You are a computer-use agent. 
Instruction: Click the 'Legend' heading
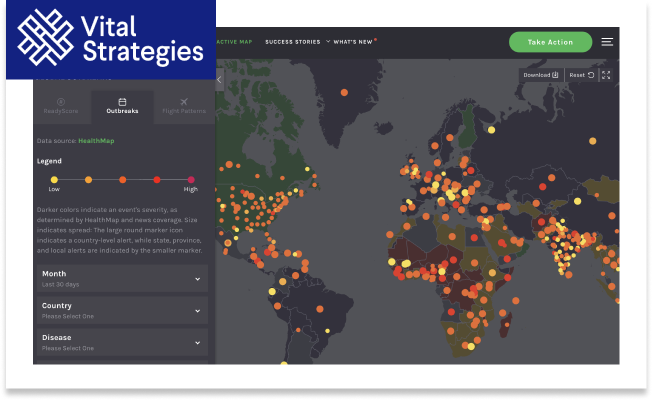click(x=49, y=161)
